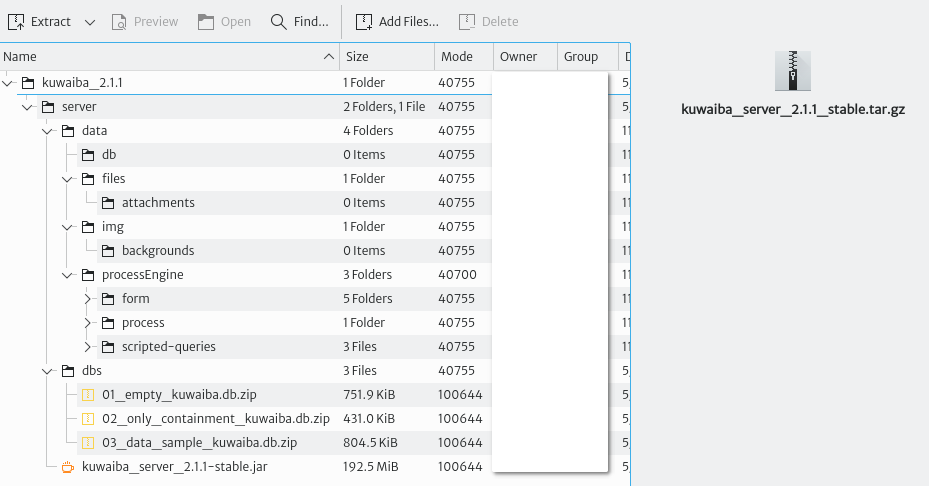Screen dimensions: 929x486
Task: Select the 01_empty_kuwaiba.db.zip file name
Action: click(180, 395)
